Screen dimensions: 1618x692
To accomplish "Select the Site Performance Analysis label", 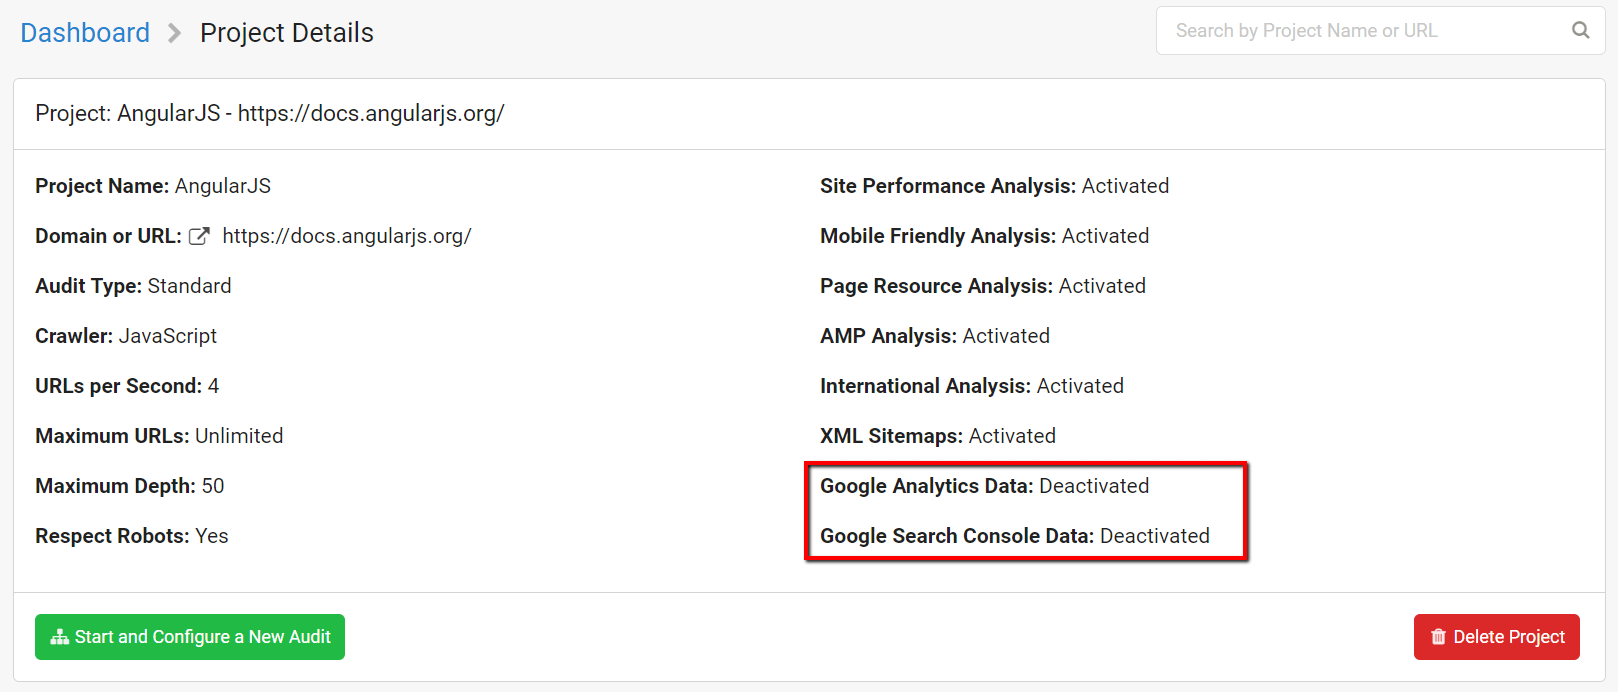I will coord(948,186).
